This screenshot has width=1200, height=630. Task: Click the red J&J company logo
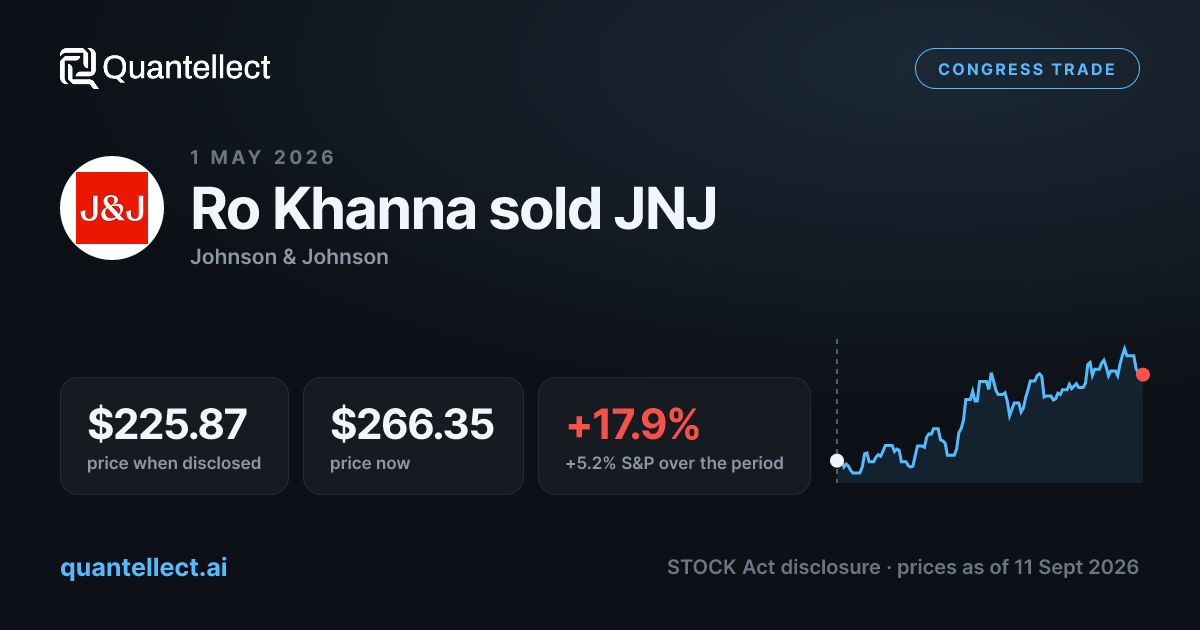[113, 208]
